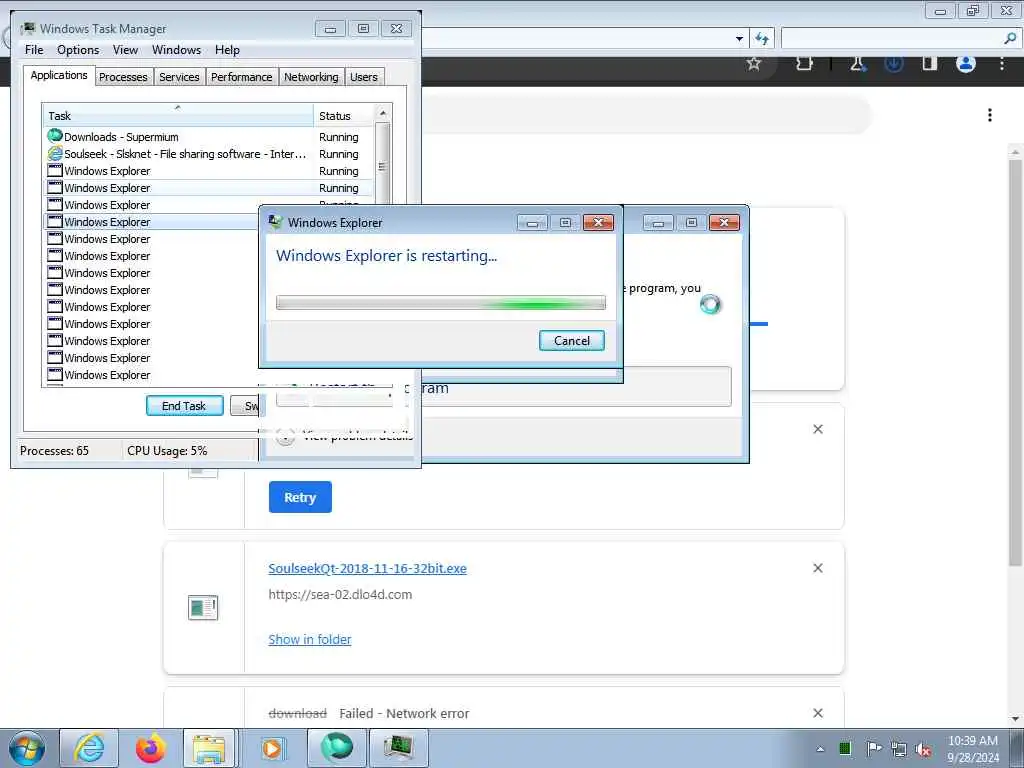Click the refresh arrows button by address bar
The width and height of the screenshot is (1024, 768).
762,39
